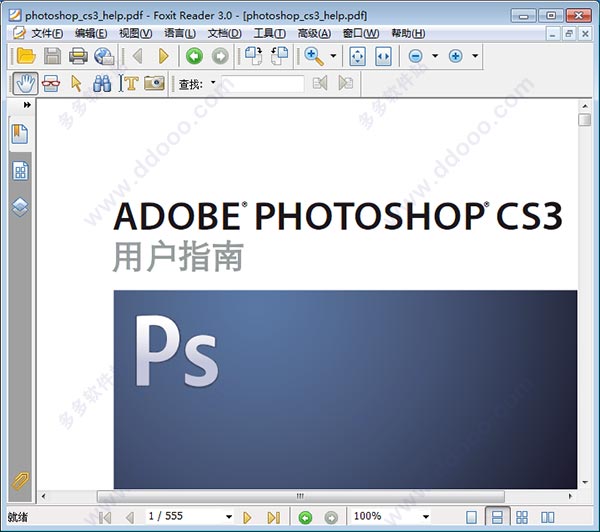
Task: Click in the 查找 search text field
Action: click(263, 83)
